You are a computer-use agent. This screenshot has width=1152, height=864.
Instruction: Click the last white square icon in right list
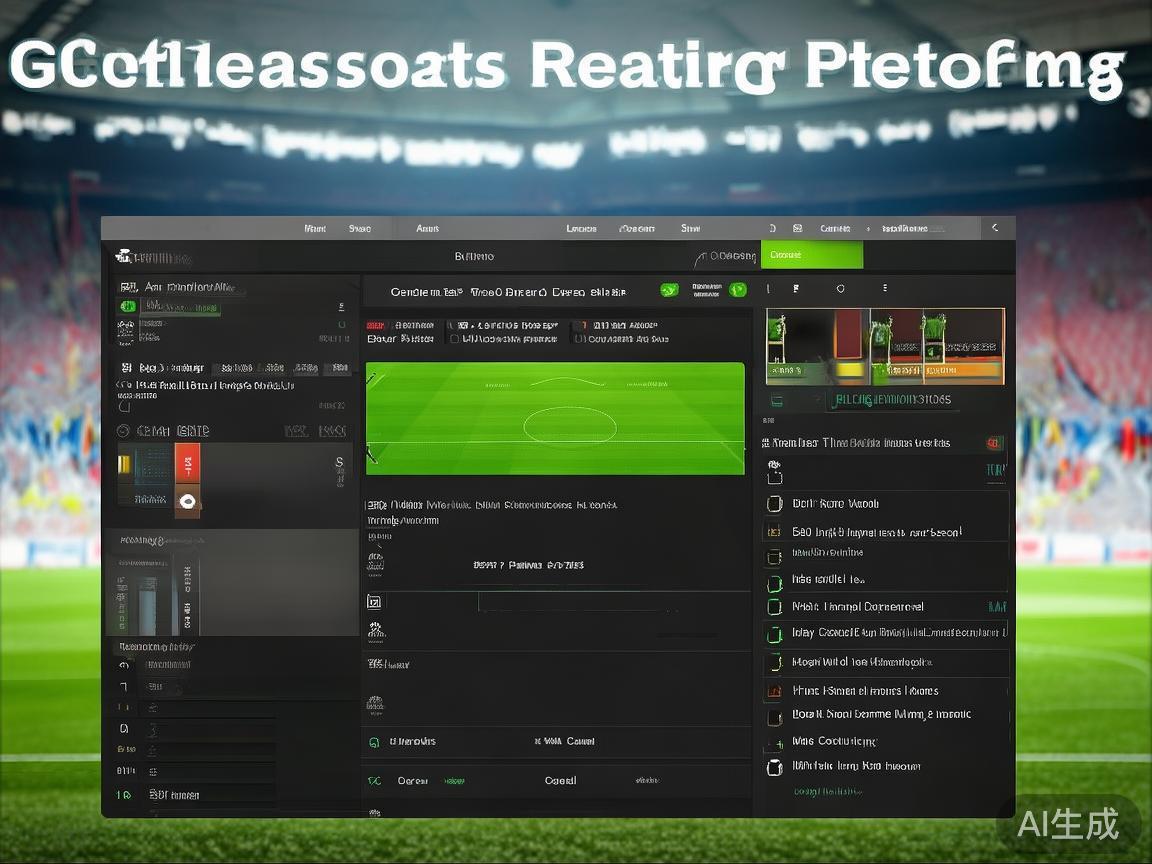773,767
